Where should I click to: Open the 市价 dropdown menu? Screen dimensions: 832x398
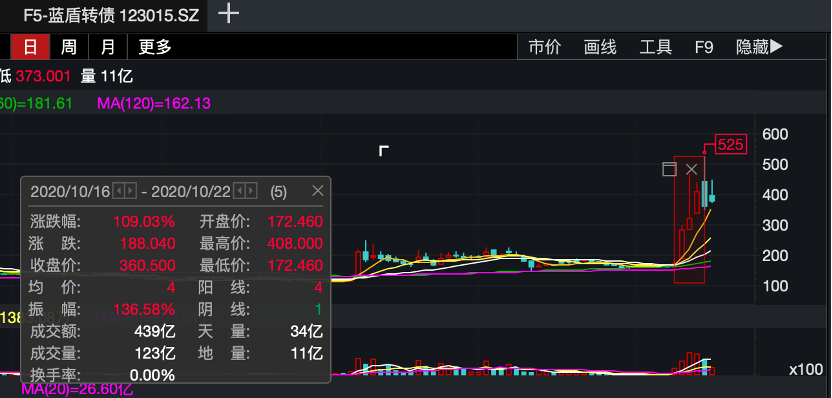[x=545, y=47]
